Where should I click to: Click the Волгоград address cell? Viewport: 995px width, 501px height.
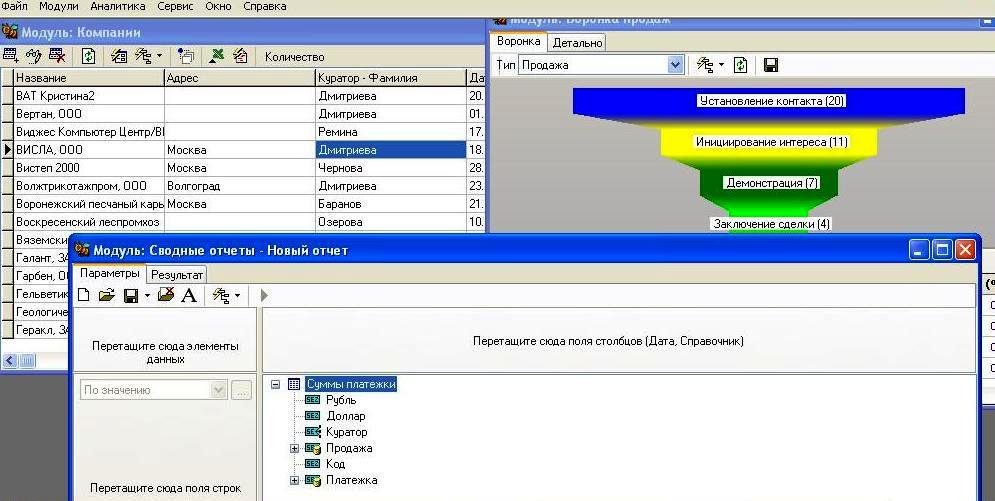239,186
